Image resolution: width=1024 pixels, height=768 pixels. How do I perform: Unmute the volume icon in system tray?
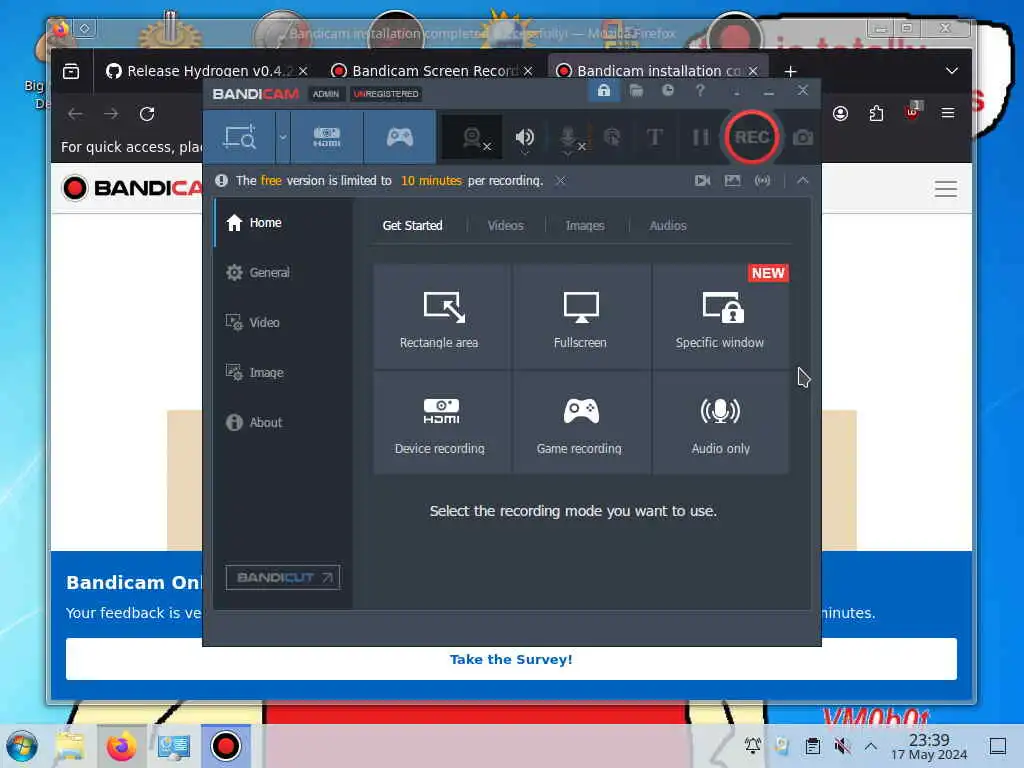[x=842, y=746]
